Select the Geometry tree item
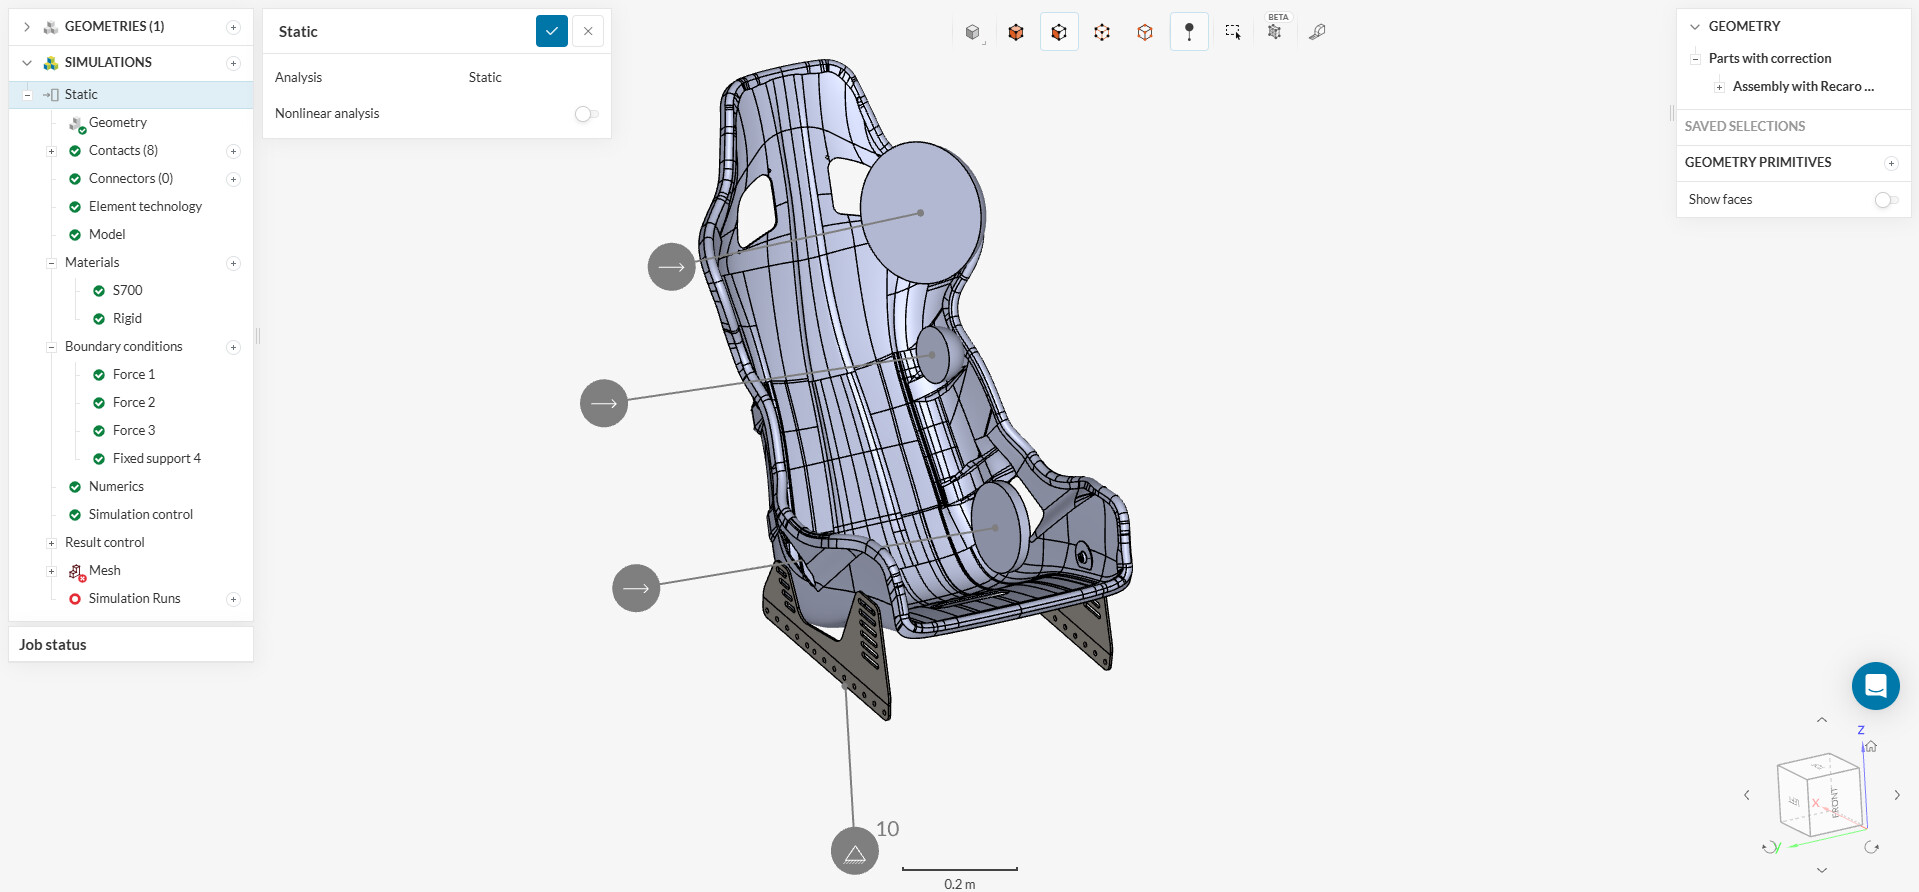The width and height of the screenshot is (1919, 892). [x=118, y=123]
